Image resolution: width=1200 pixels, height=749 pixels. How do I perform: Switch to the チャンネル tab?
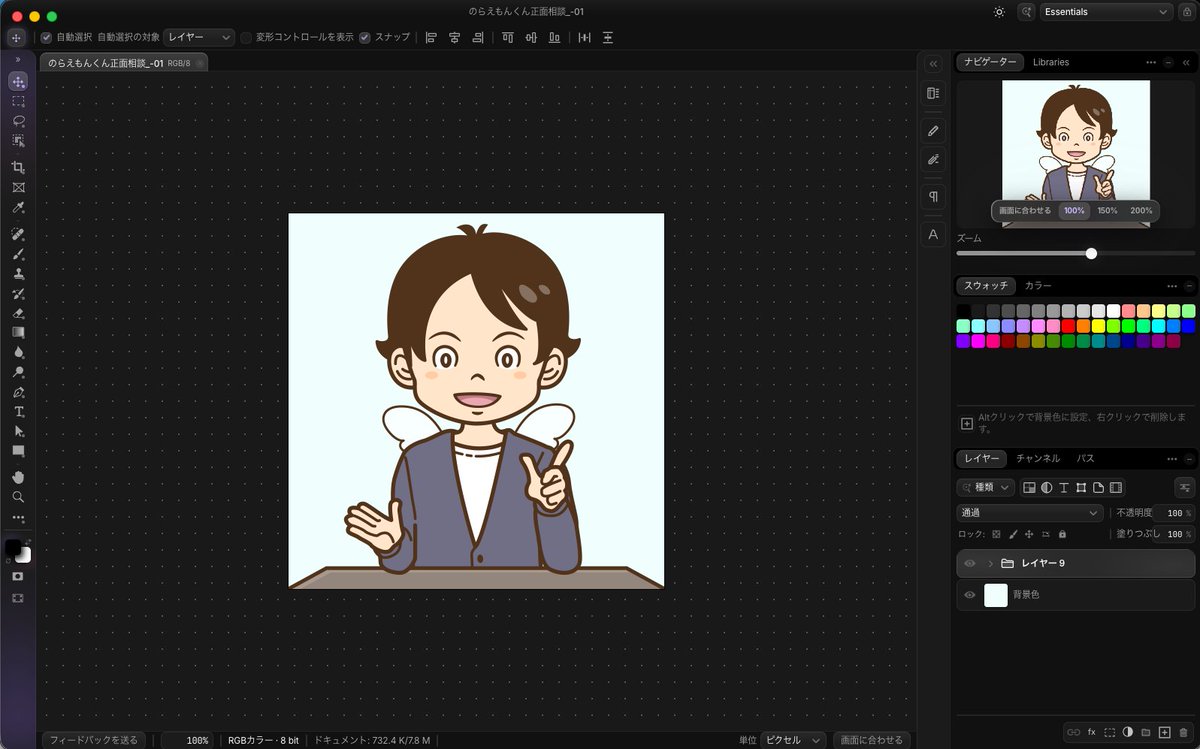pyautogui.click(x=1038, y=458)
